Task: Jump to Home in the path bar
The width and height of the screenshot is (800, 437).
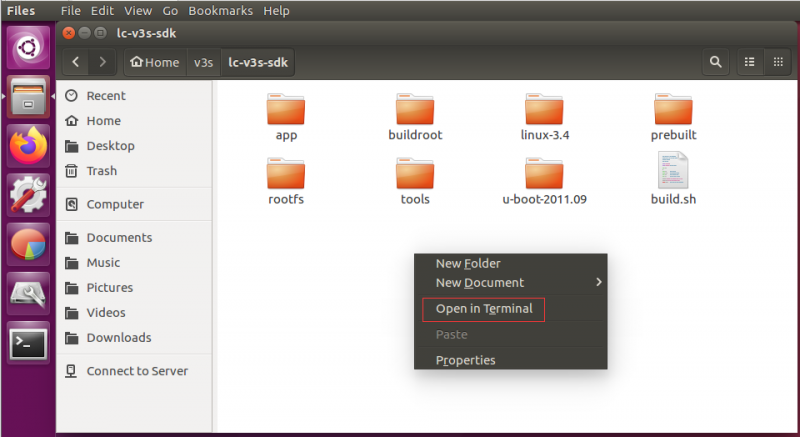Action: [155, 62]
